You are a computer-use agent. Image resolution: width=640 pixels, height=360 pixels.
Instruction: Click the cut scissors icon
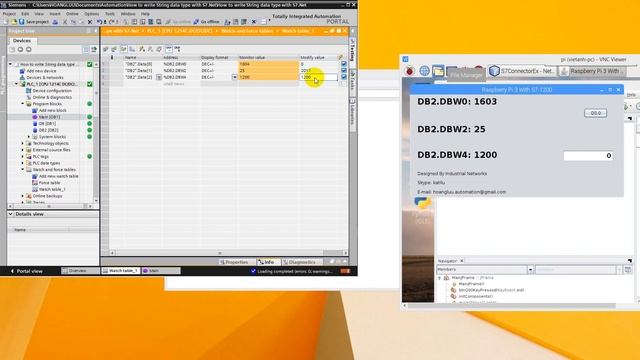pyautogui.click(x=64, y=22)
